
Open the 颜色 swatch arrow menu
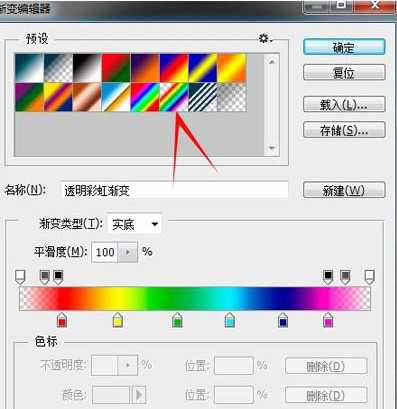(140, 395)
